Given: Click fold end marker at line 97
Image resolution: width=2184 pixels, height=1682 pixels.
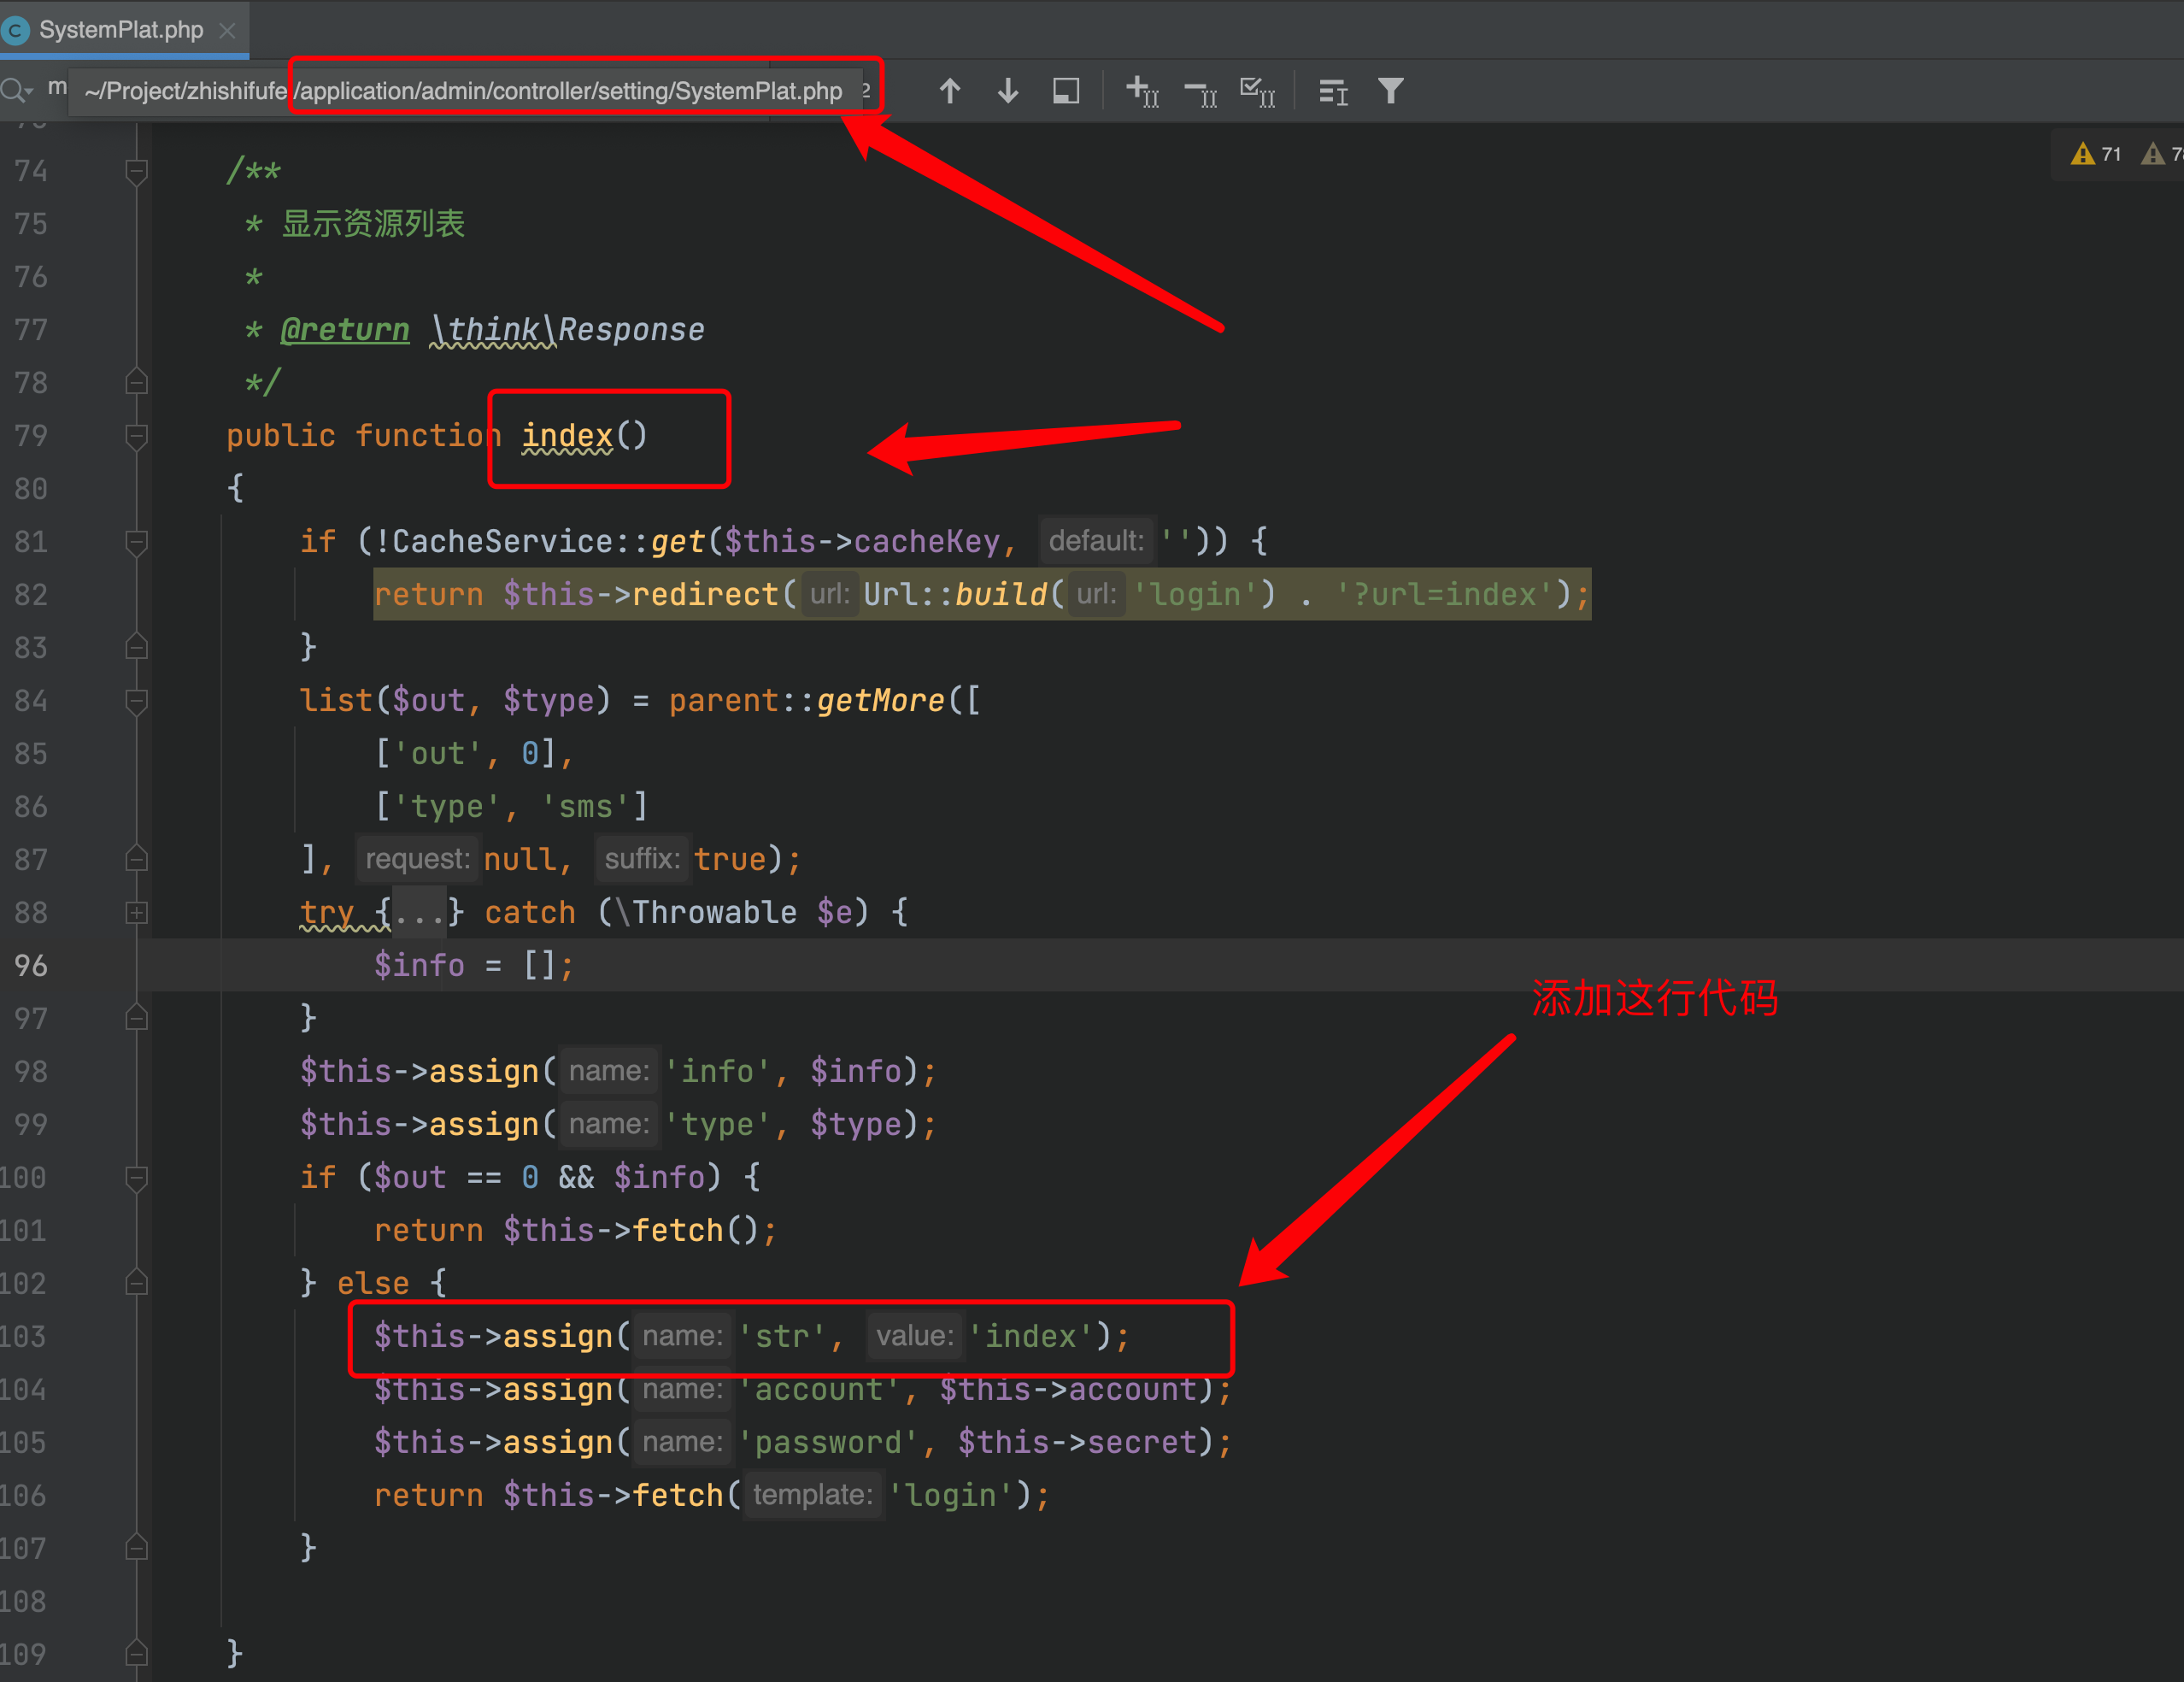Looking at the screenshot, I should (137, 1018).
